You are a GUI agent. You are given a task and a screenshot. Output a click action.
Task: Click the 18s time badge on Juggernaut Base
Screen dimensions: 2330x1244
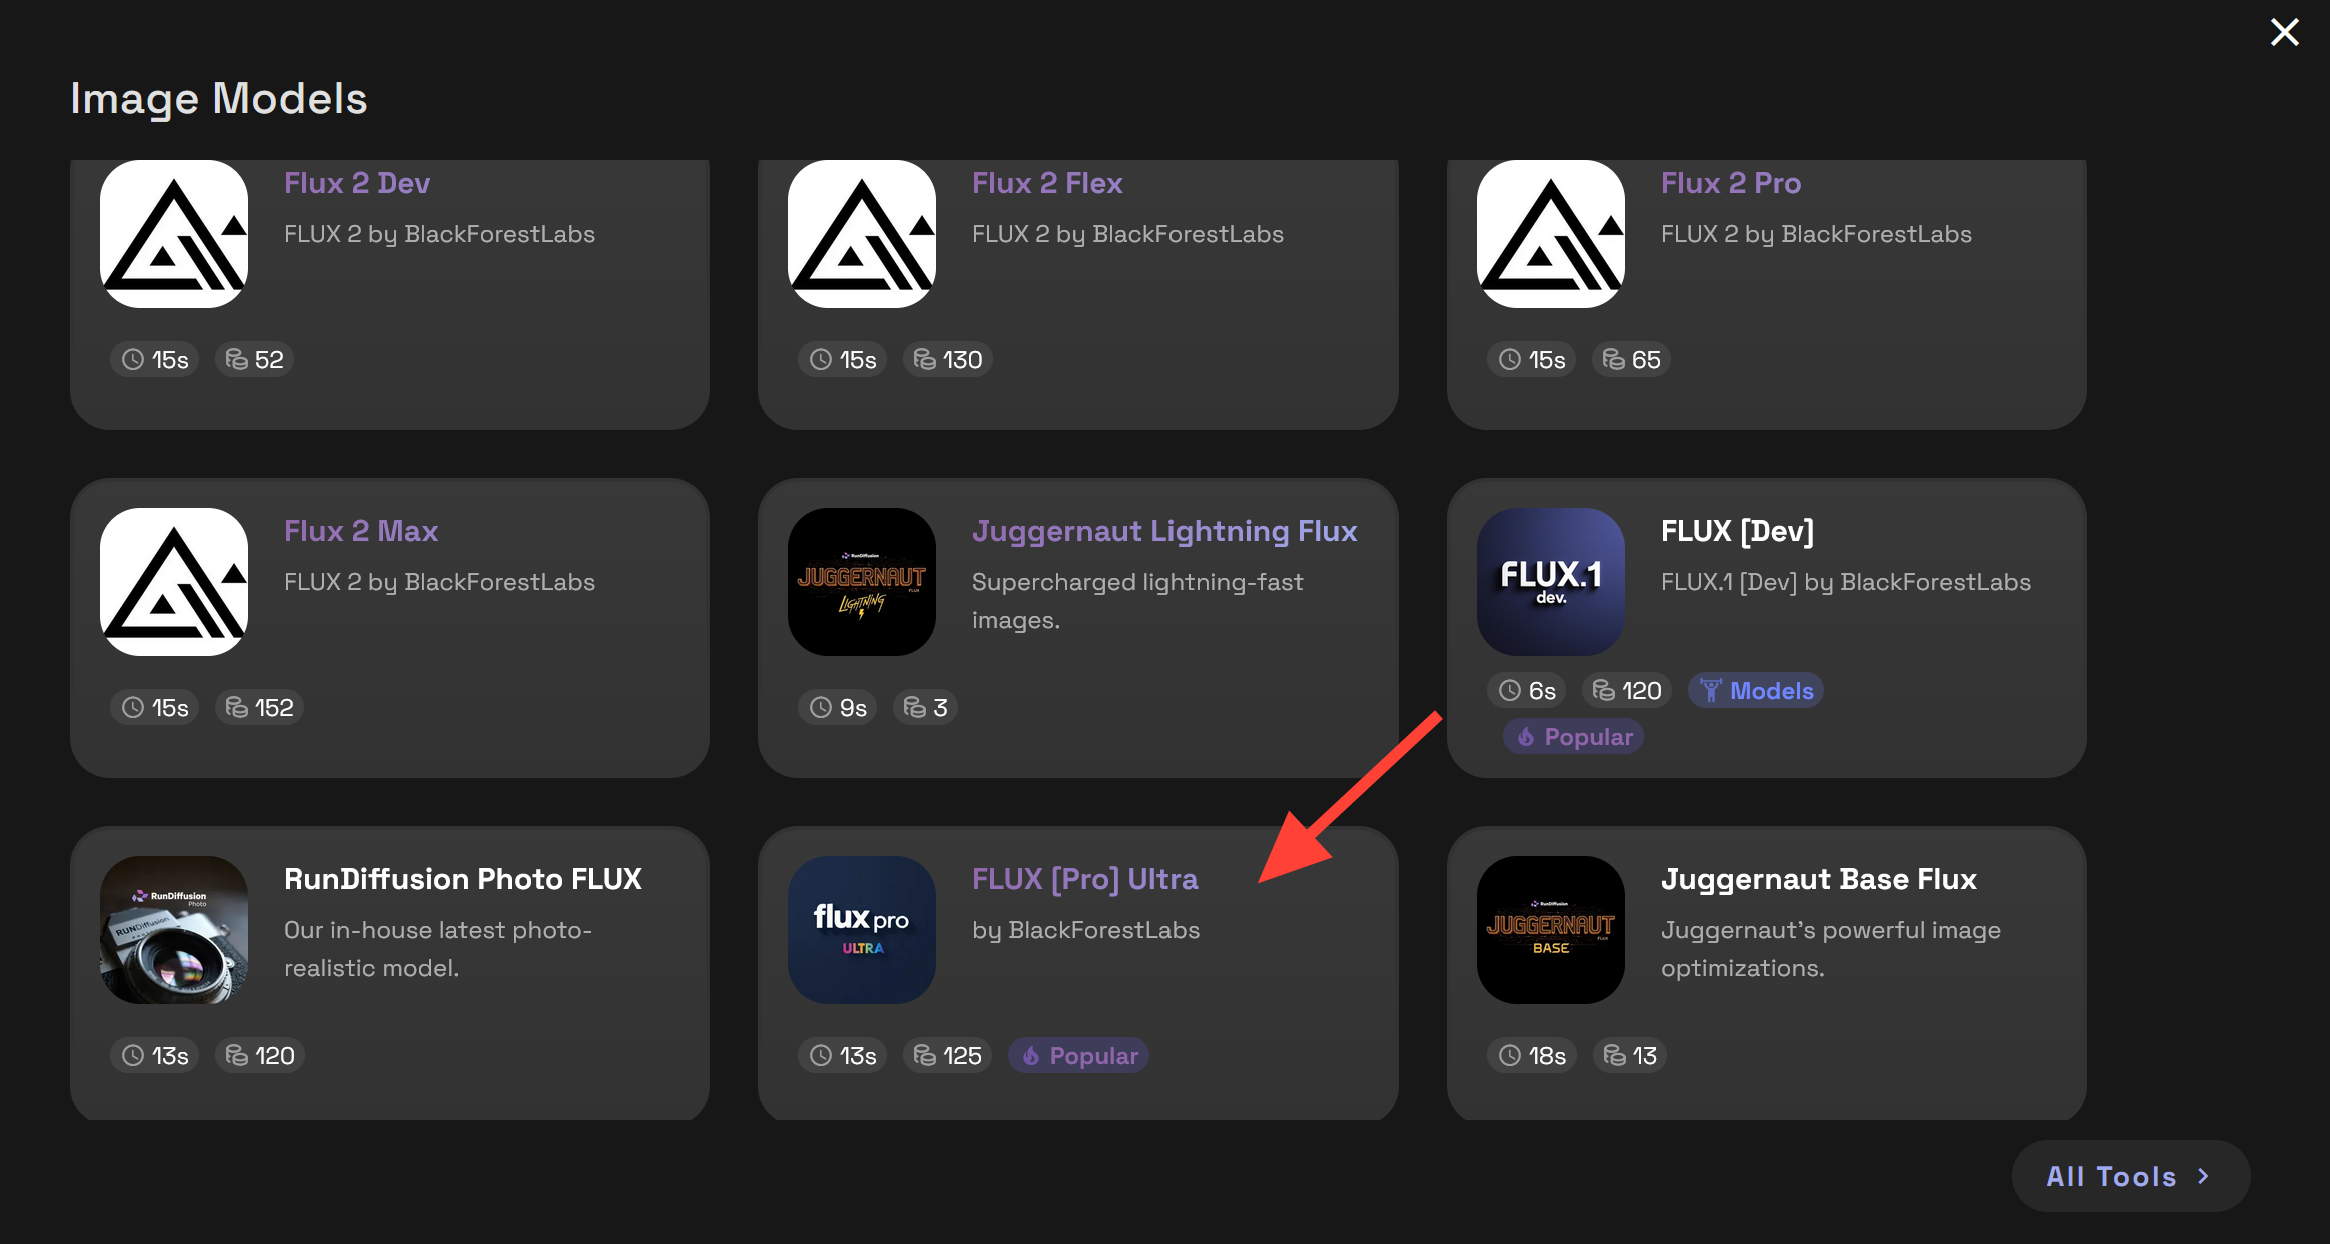[1531, 1056]
